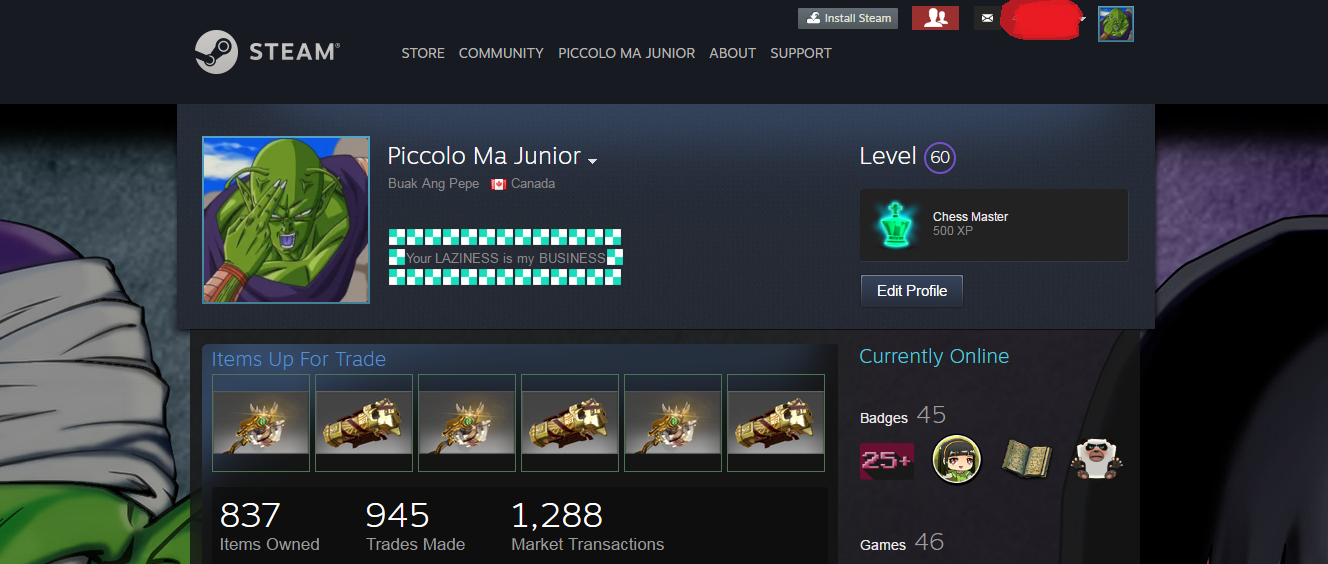
Task: Click the Install Steam button
Action: click(848, 18)
